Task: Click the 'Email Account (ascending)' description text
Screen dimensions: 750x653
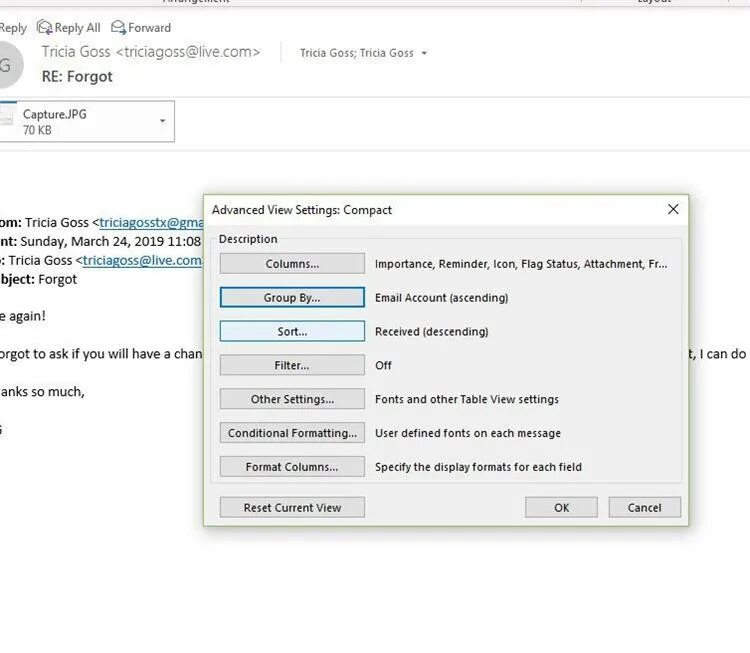Action: 441,298
